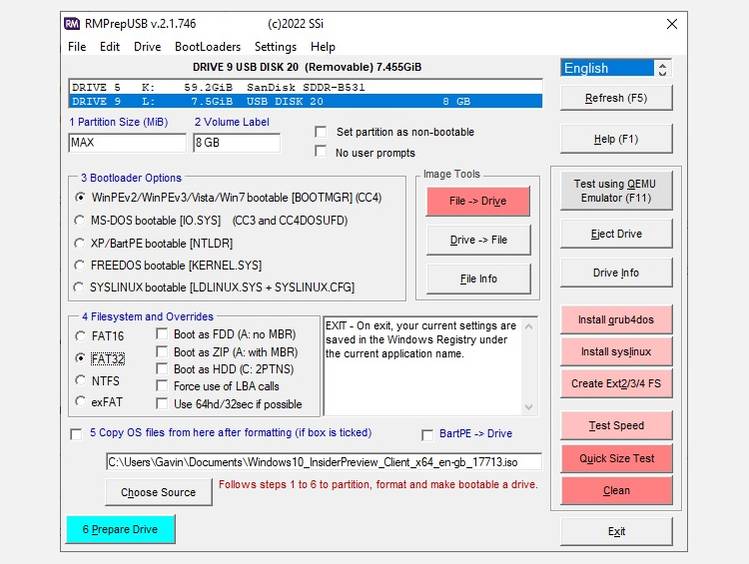Click the Exit button
Screen dimensions: 749x564
616,531
